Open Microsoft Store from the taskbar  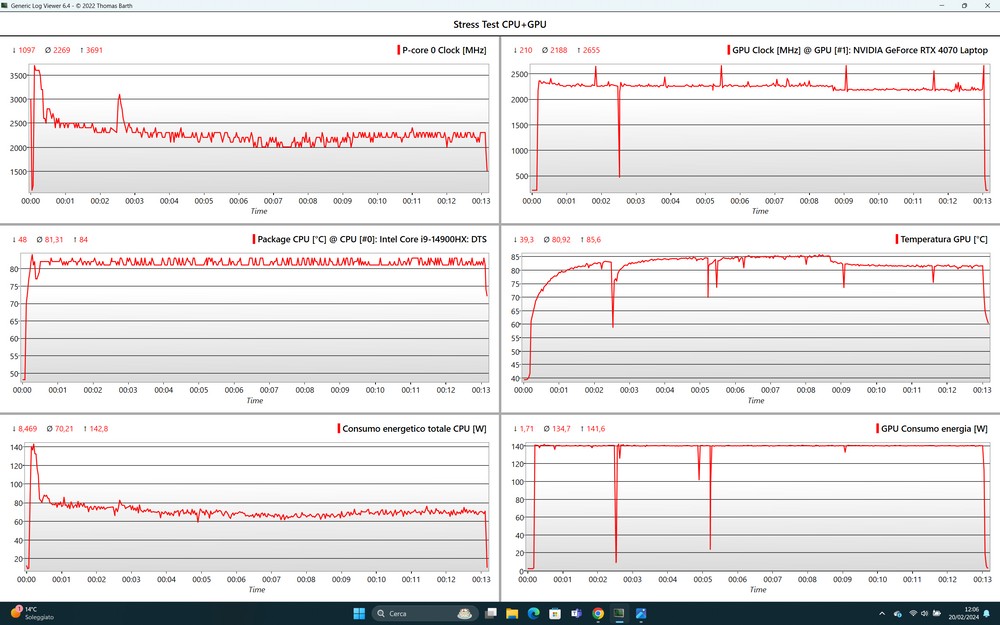point(555,613)
